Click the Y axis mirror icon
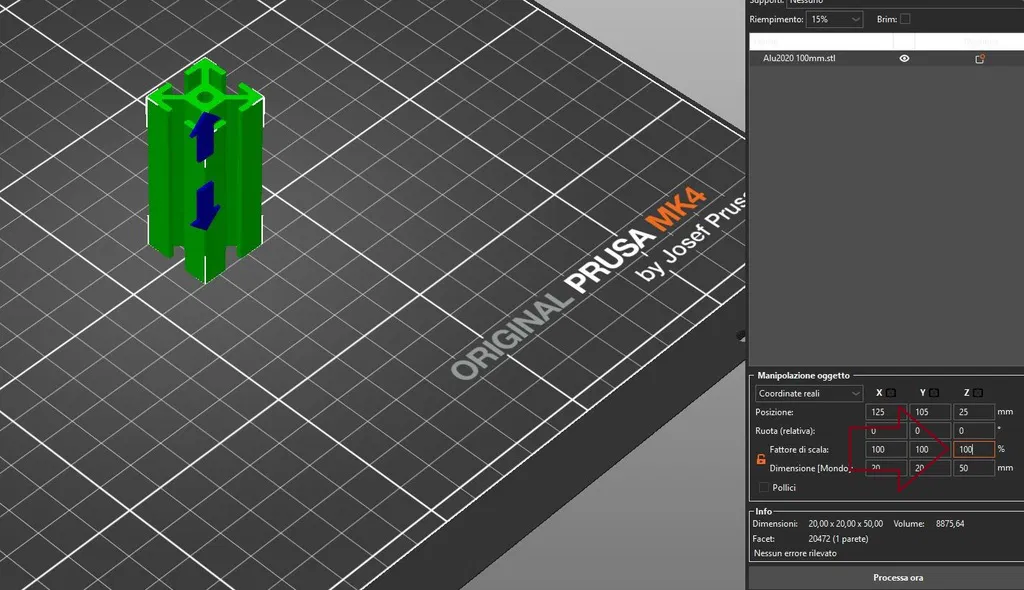This screenshot has width=1024, height=590. tap(934, 393)
